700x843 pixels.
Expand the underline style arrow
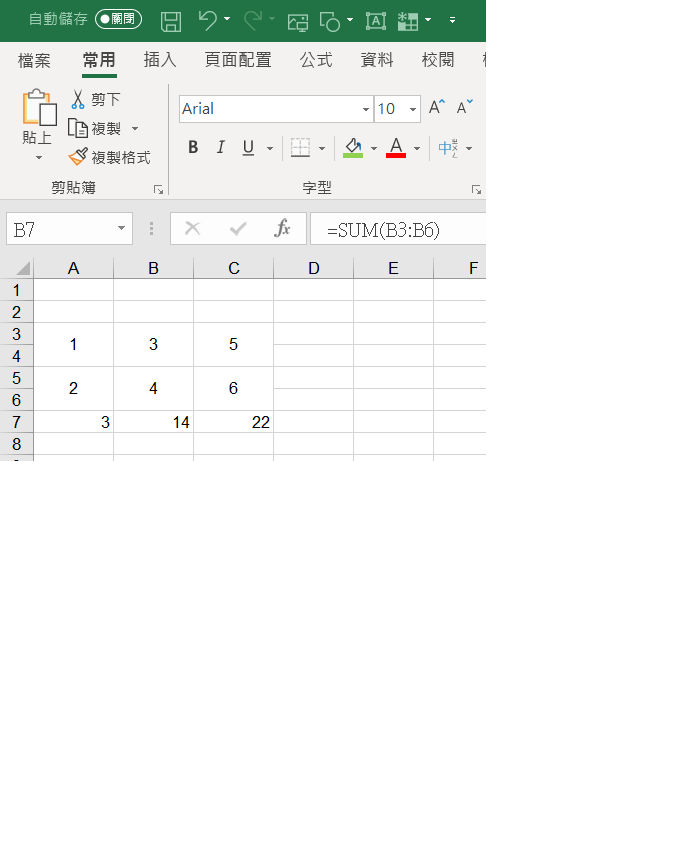270,148
